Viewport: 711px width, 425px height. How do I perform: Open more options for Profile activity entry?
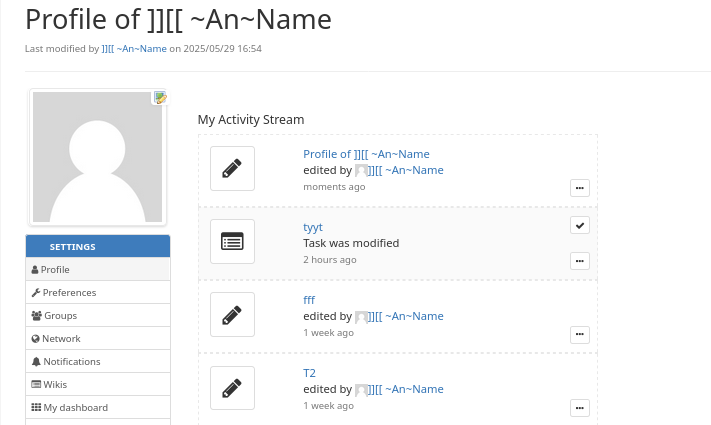point(580,188)
